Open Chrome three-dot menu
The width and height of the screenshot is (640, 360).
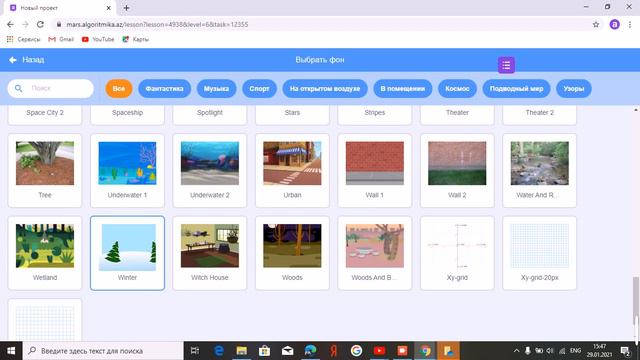(x=630, y=24)
